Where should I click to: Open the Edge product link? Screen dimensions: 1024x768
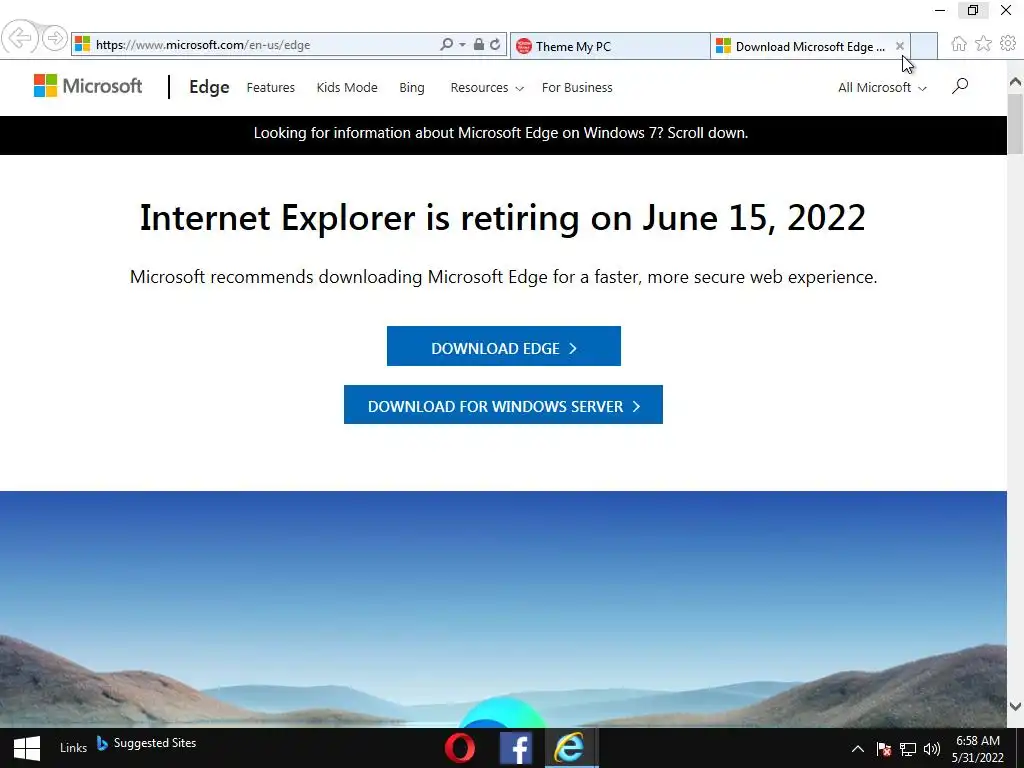coord(209,87)
